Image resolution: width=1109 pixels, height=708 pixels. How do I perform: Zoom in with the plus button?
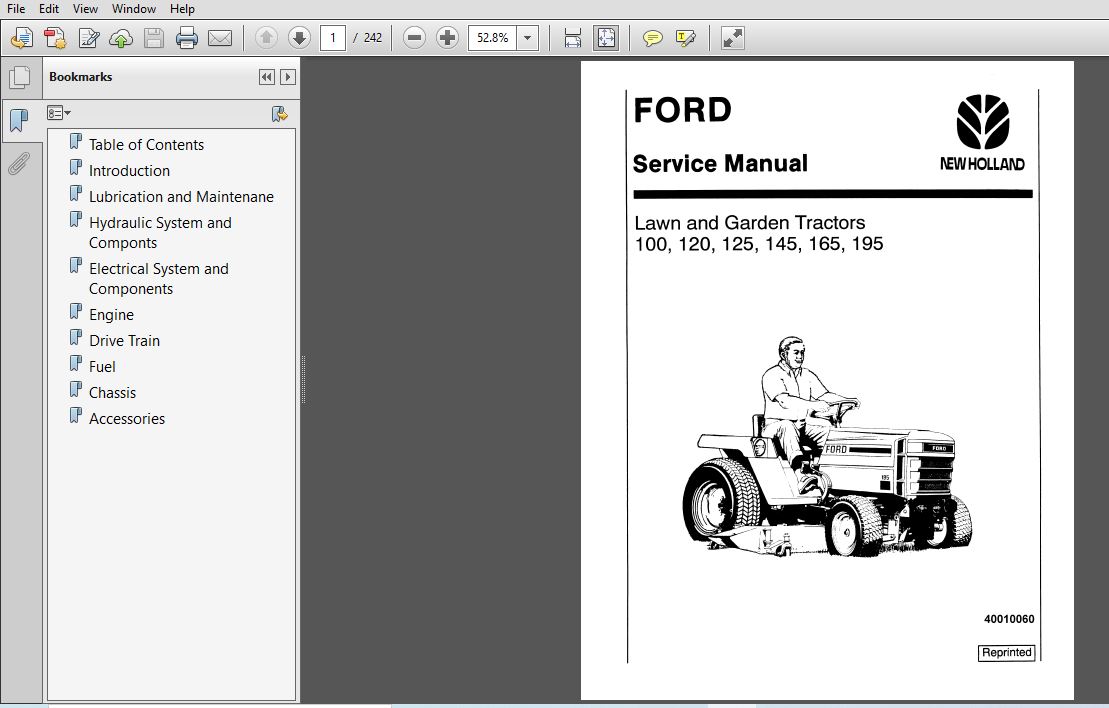447,38
